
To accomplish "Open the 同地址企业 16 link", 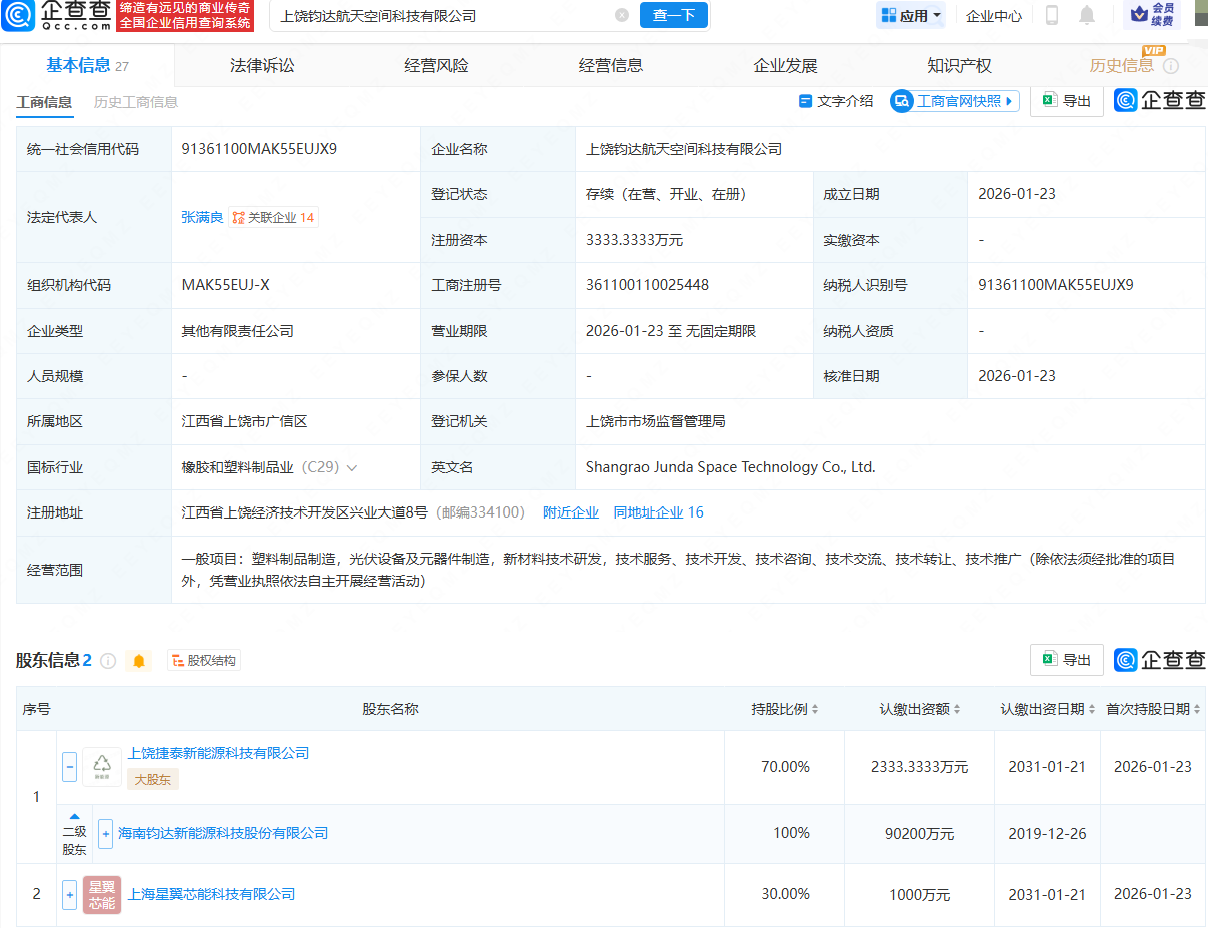I will coord(658,512).
